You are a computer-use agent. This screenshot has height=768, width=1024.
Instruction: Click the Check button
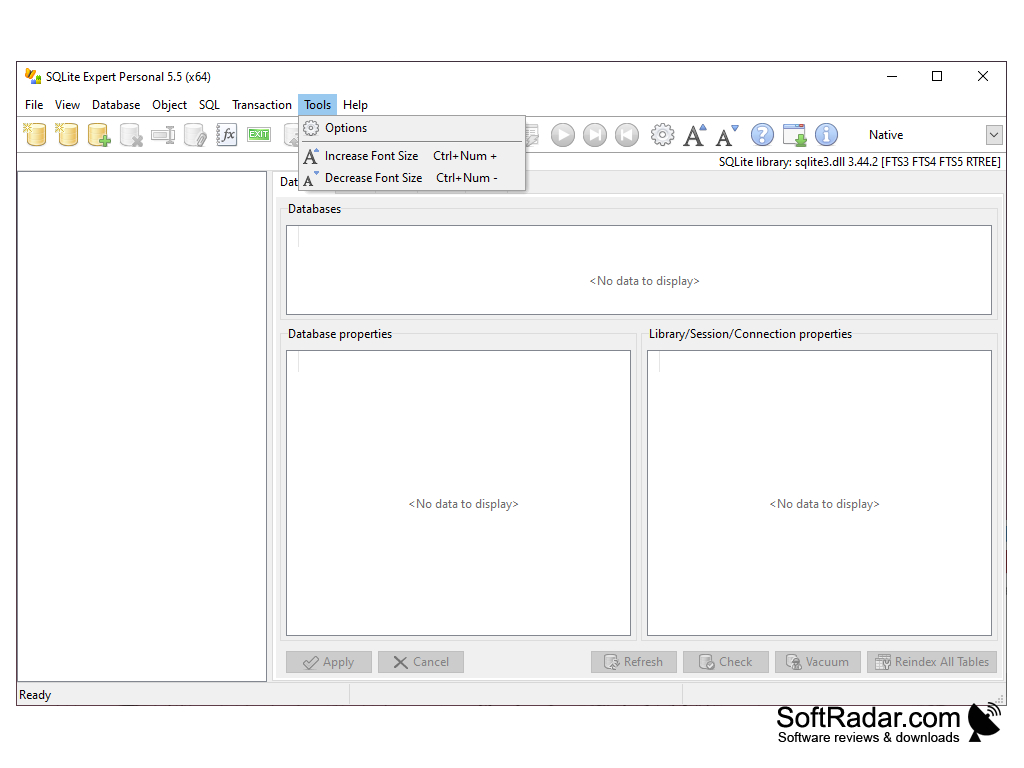pos(726,662)
